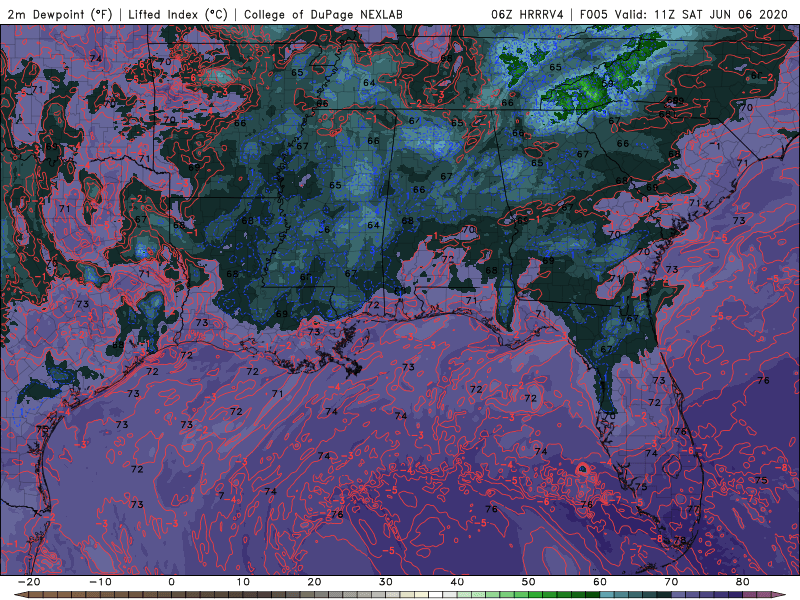The width and height of the screenshot is (800, 600).
Task: Click the '0' color scale label
Action: 171,582
